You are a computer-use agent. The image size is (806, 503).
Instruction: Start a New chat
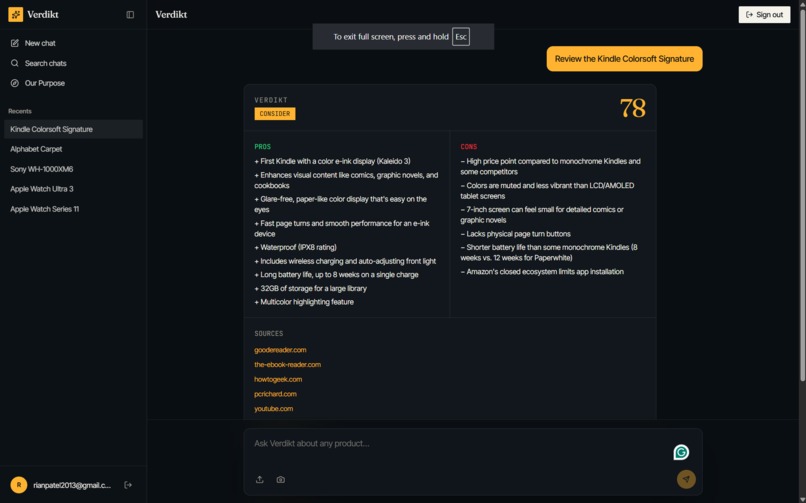tap(73, 43)
